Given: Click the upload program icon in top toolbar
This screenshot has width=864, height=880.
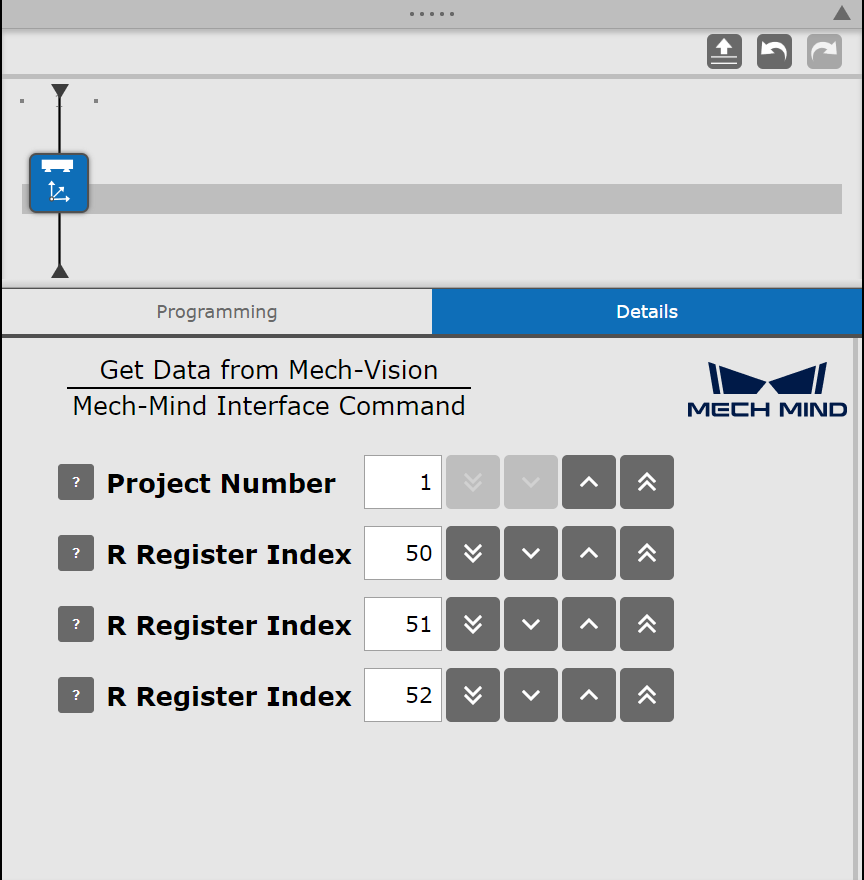Looking at the screenshot, I should click(x=724, y=52).
